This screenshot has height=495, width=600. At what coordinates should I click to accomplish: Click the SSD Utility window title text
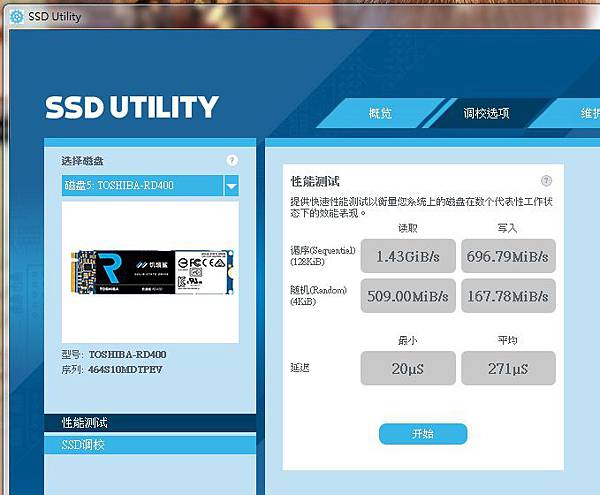[x=55, y=16]
